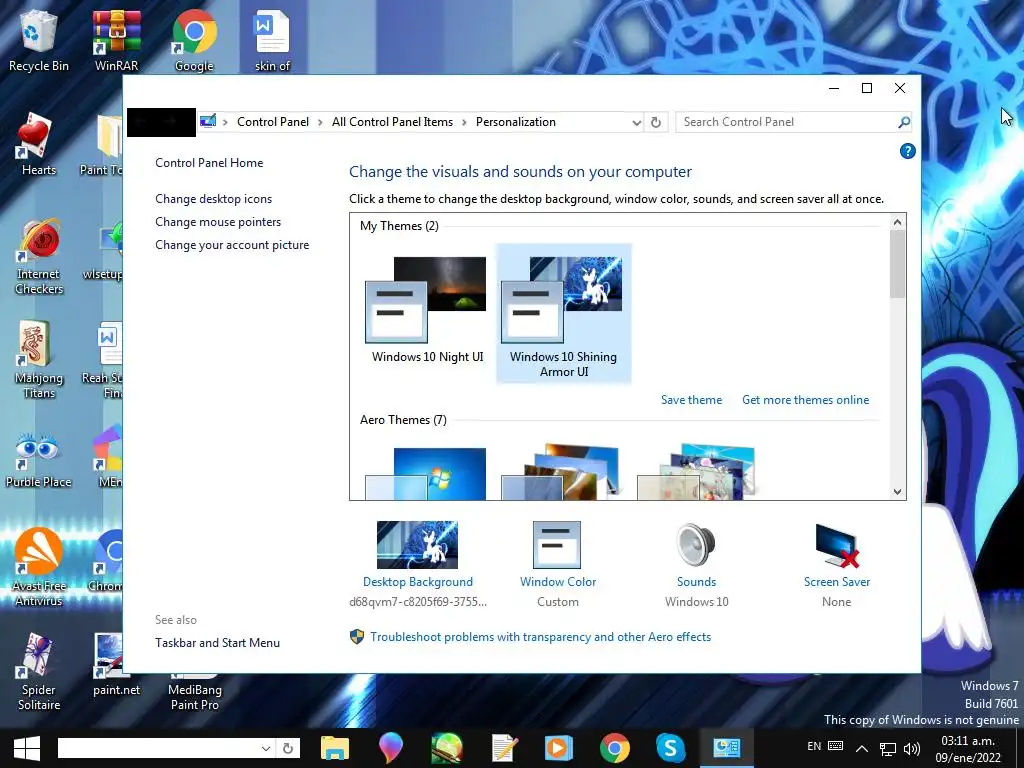Click the theme list scroll down arrow

point(897,492)
